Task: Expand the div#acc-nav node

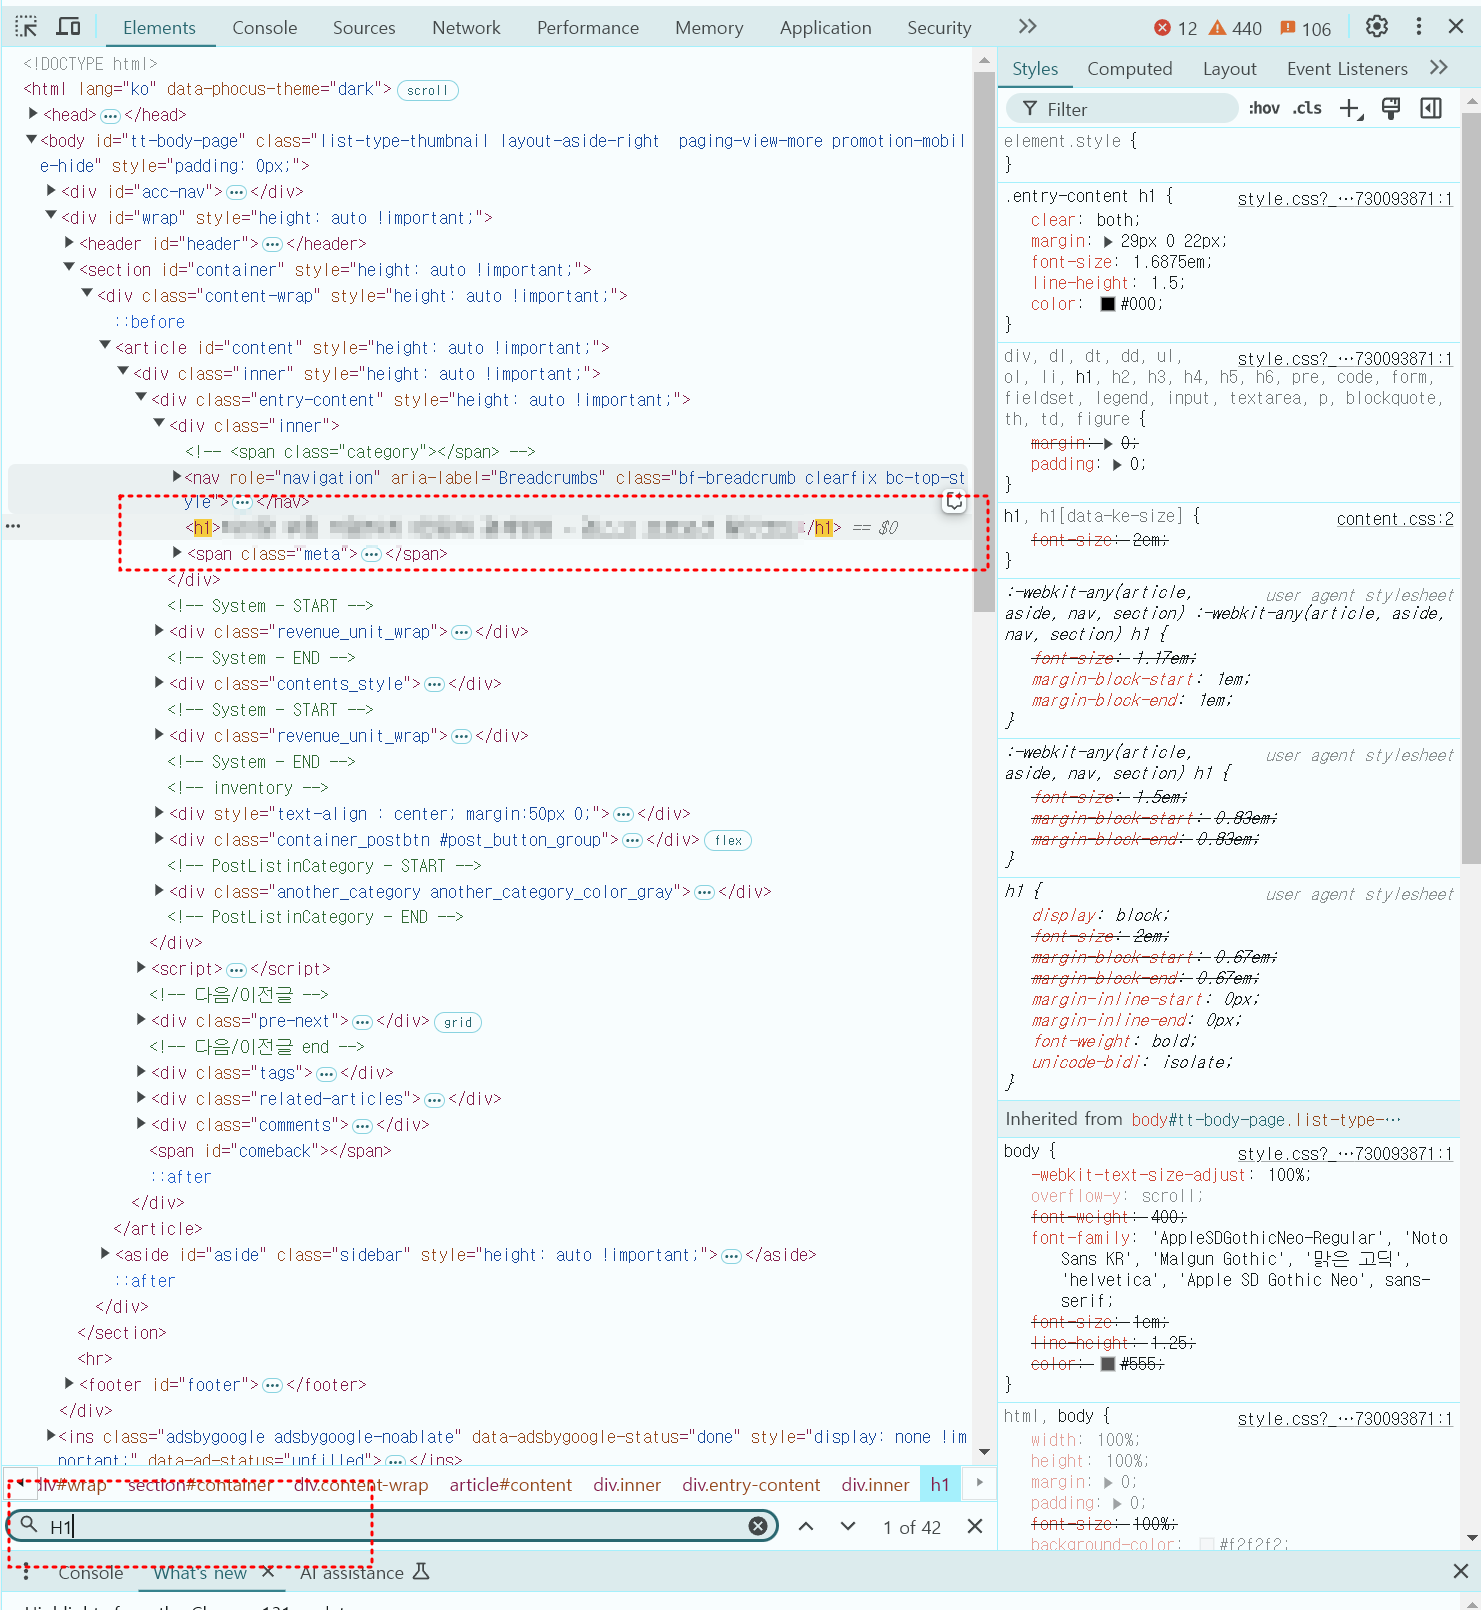Action: [x=51, y=191]
